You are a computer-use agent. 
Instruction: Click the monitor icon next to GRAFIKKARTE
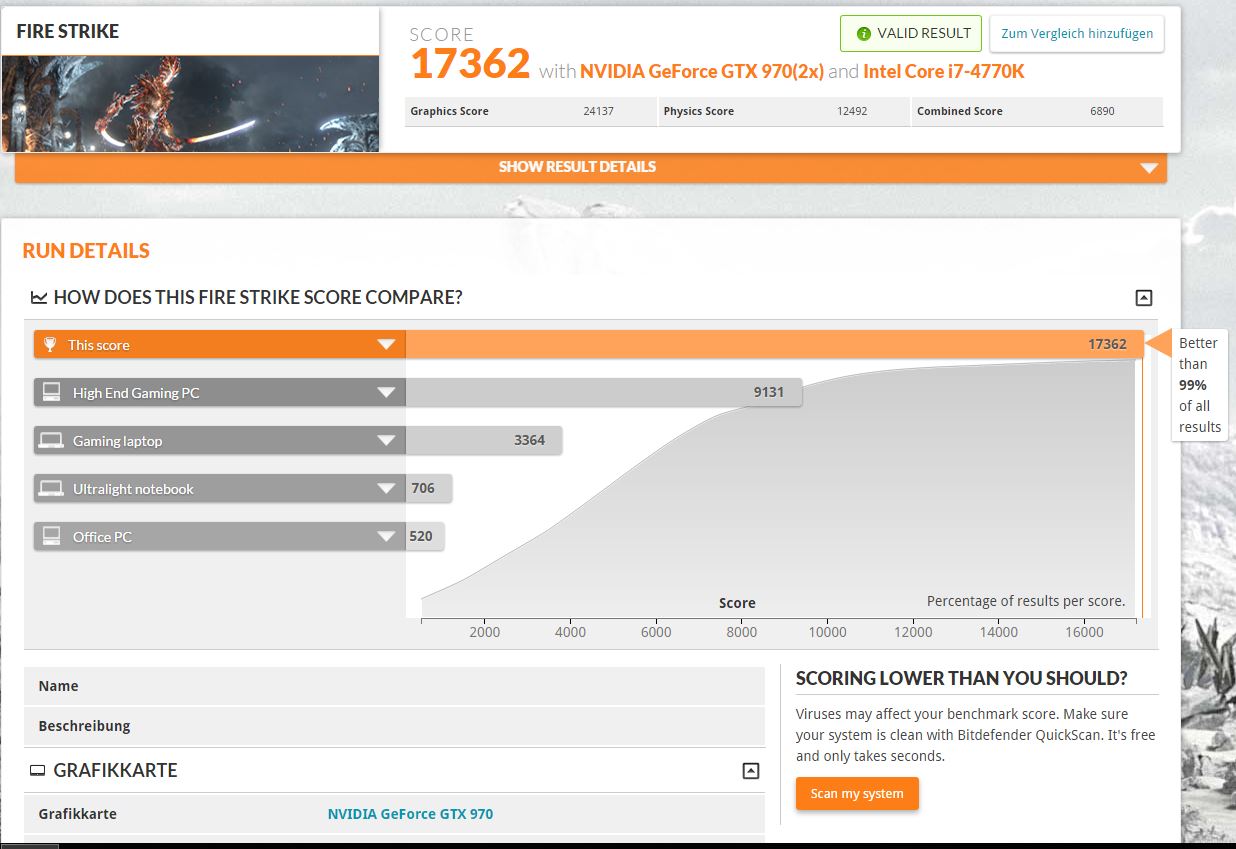pos(38,771)
